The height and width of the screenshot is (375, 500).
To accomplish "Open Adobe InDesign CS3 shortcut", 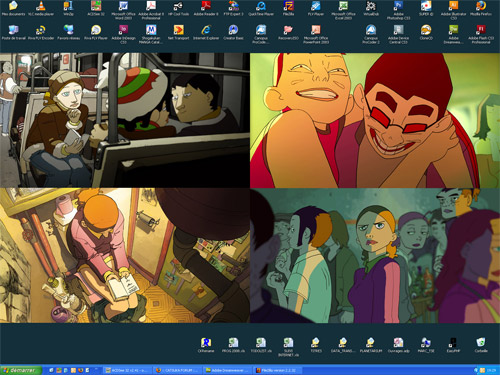I will coord(123,34).
